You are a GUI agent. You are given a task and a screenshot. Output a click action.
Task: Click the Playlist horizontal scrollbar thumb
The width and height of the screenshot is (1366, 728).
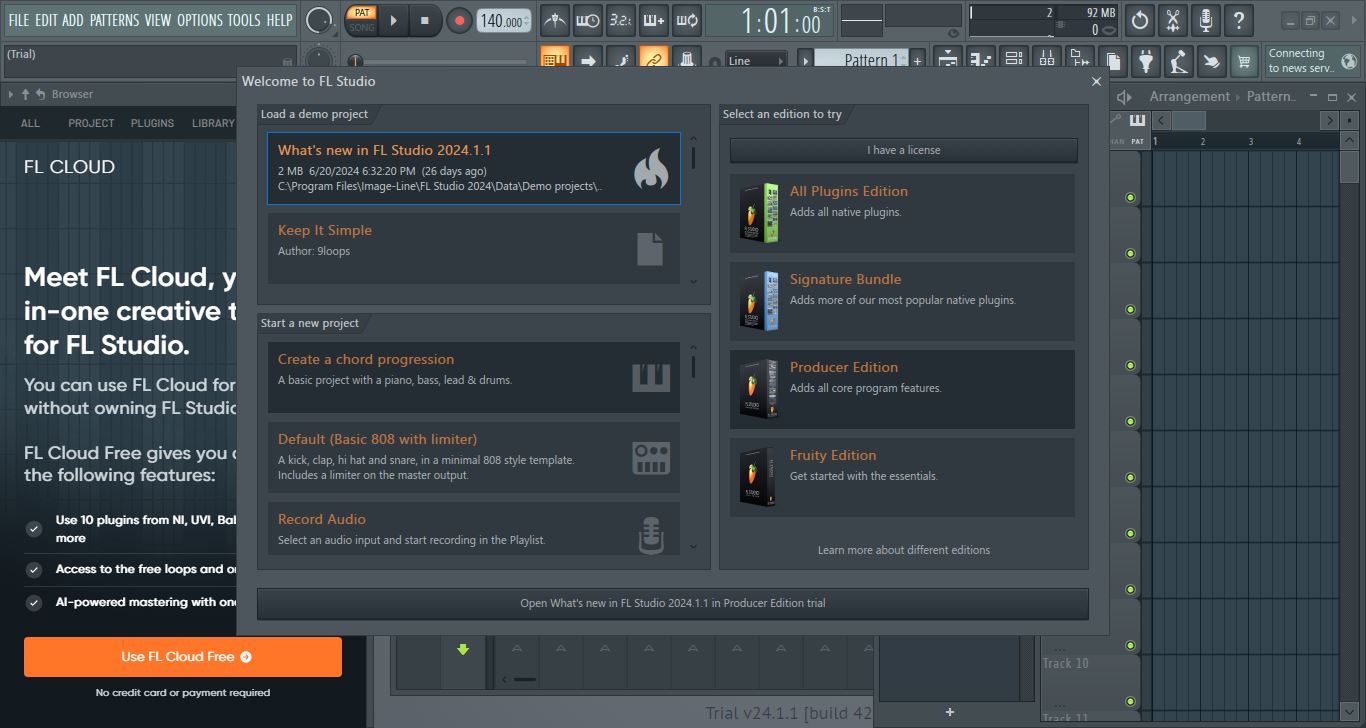(x=1188, y=120)
